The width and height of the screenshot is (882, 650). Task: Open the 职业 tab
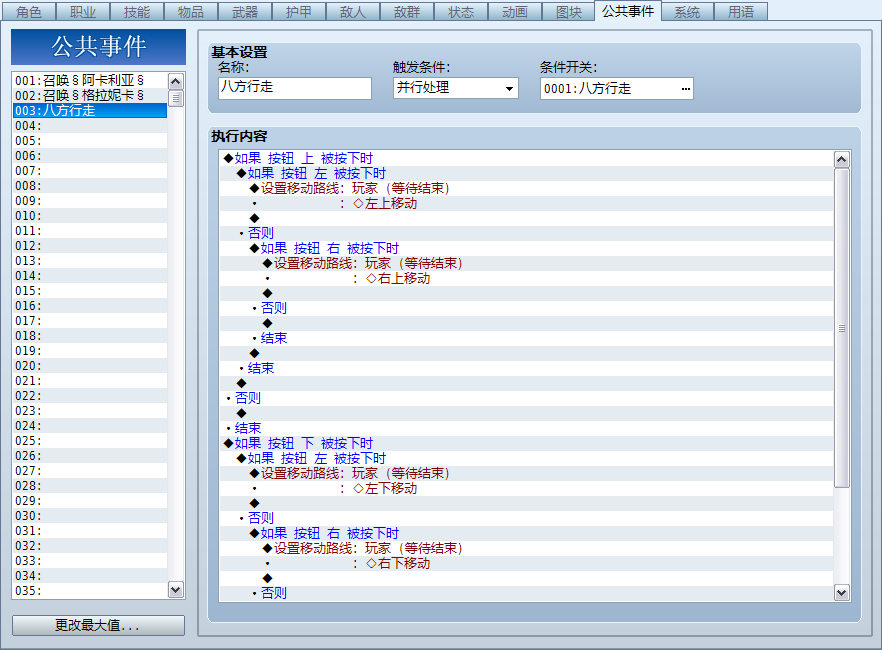pos(83,11)
